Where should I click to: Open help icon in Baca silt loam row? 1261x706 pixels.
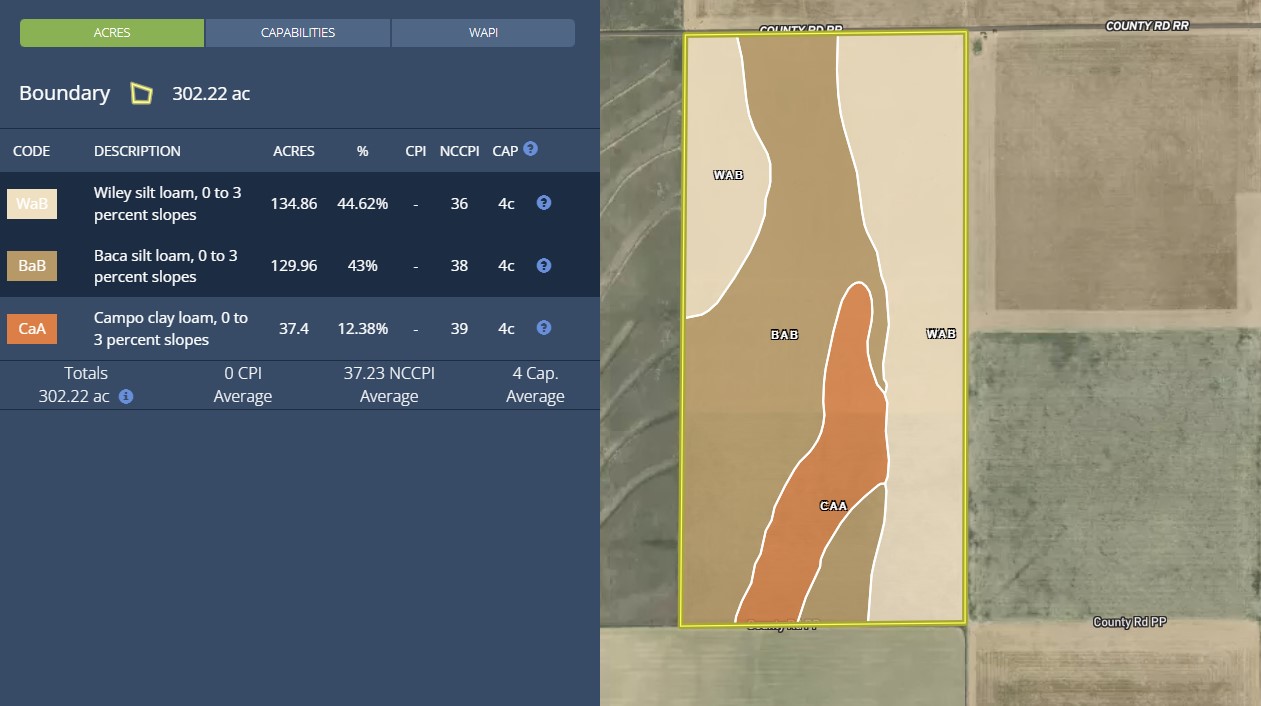[543, 266]
